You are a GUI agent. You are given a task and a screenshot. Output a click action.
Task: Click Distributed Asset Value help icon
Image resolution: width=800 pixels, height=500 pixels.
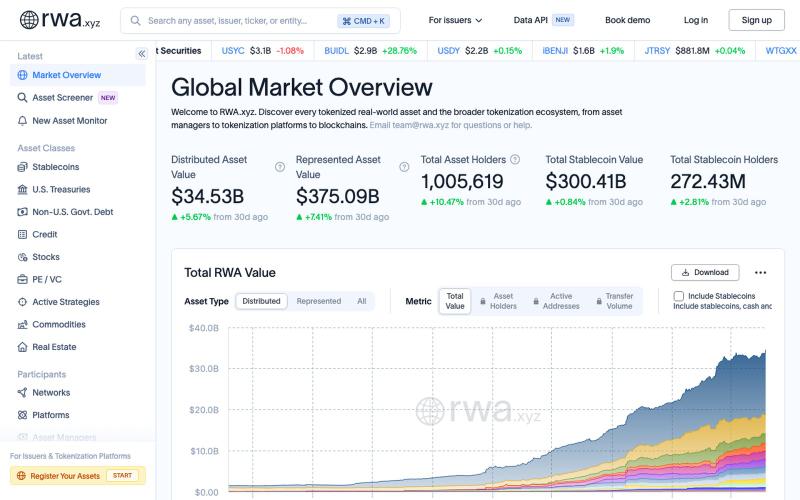click(280, 167)
